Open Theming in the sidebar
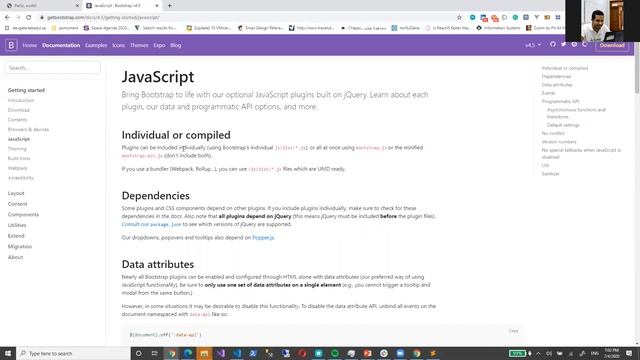 pos(17,149)
